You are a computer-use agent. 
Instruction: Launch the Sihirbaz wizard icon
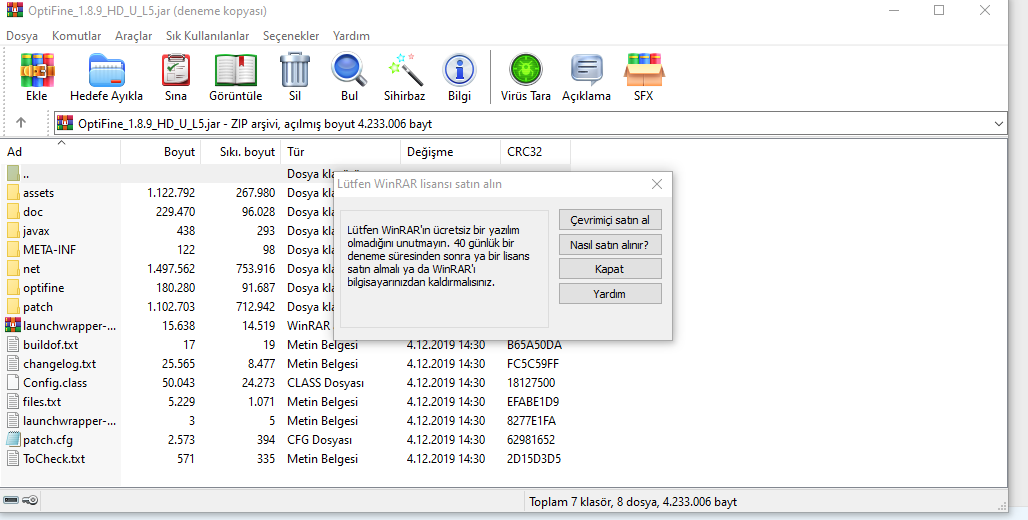405,70
